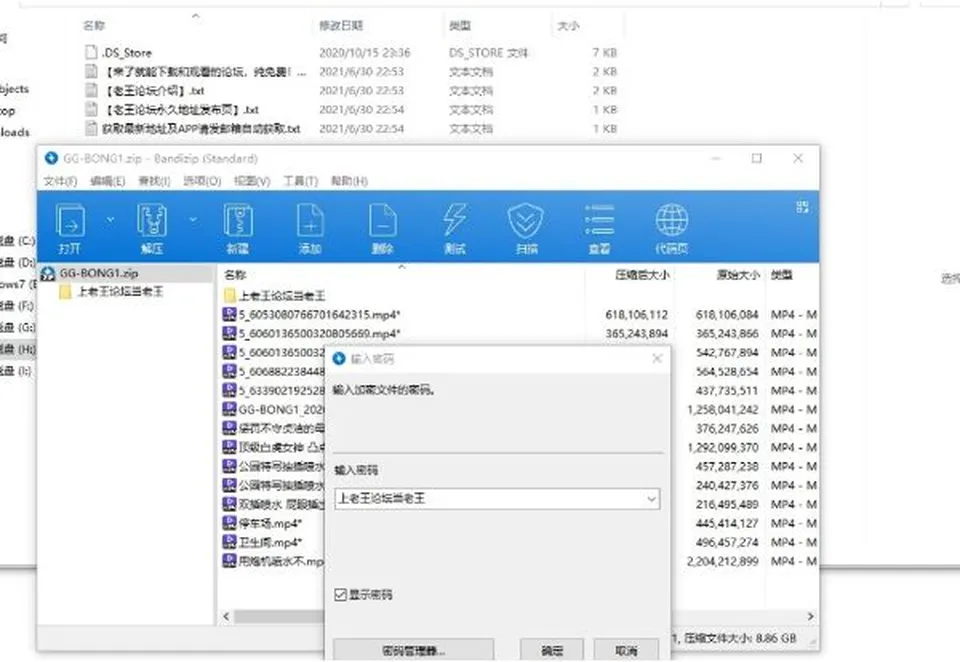Image resolution: width=960 pixels, height=662 pixels.
Task: Expand the Extract button dropdown arrow
Action: tap(193, 219)
